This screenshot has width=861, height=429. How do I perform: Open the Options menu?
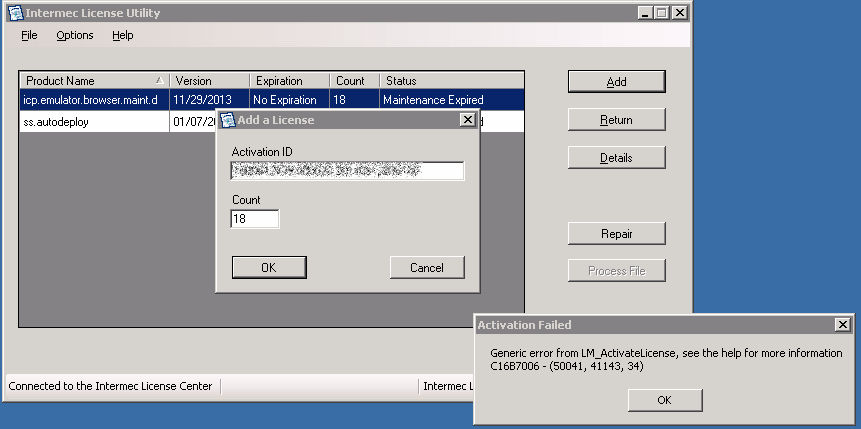[x=75, y=35]
